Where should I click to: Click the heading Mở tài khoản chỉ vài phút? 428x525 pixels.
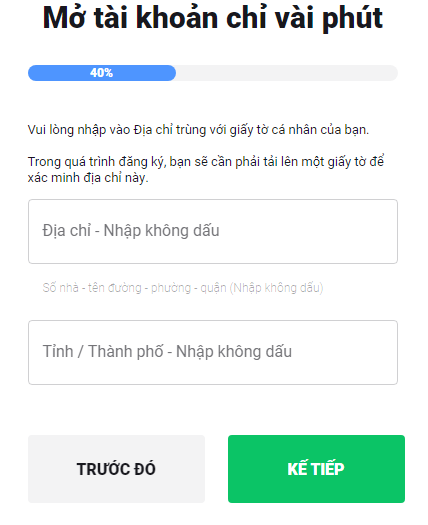tap(213, 18)
